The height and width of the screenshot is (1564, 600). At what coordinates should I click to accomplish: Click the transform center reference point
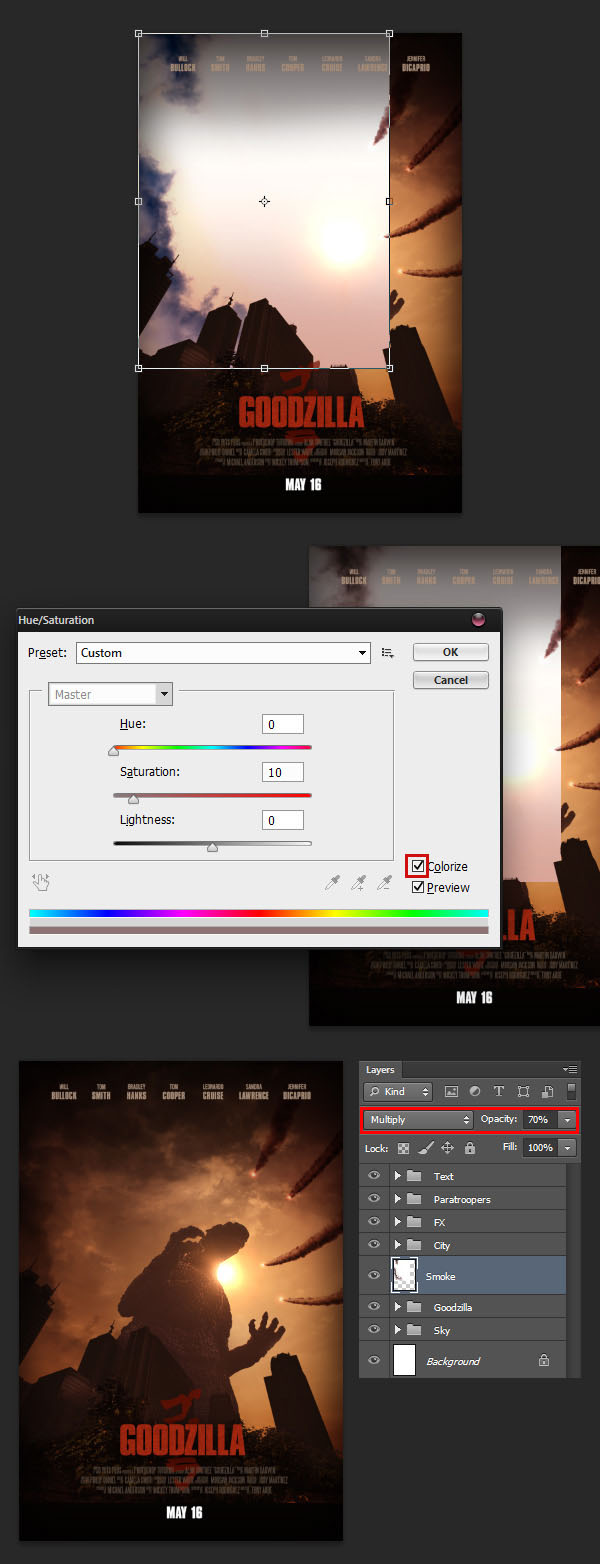pyautogui.click(x=264, y=201)
